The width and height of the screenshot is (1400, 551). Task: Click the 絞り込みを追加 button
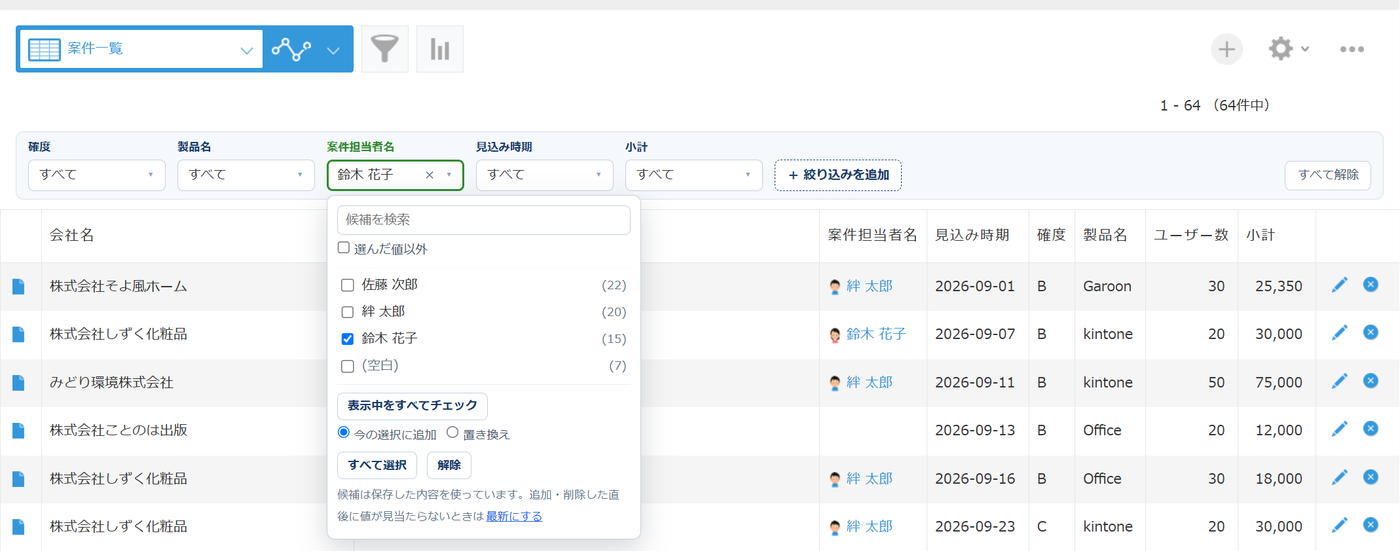click(x=838, y=175)
